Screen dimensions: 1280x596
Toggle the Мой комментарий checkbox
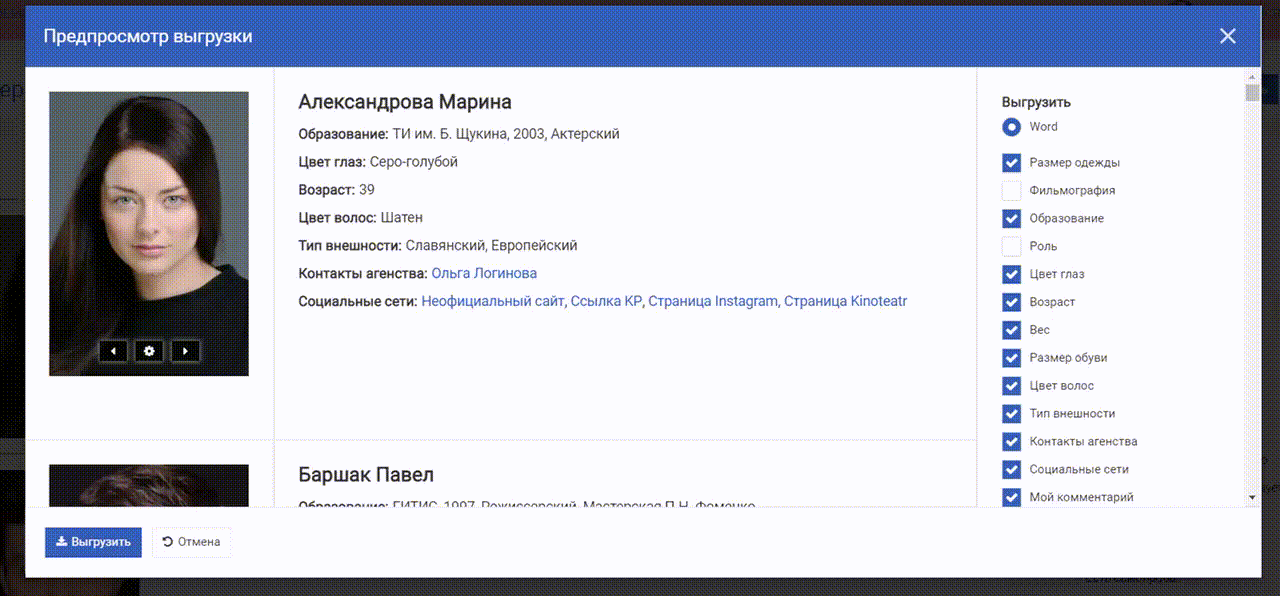(1011, 497)
